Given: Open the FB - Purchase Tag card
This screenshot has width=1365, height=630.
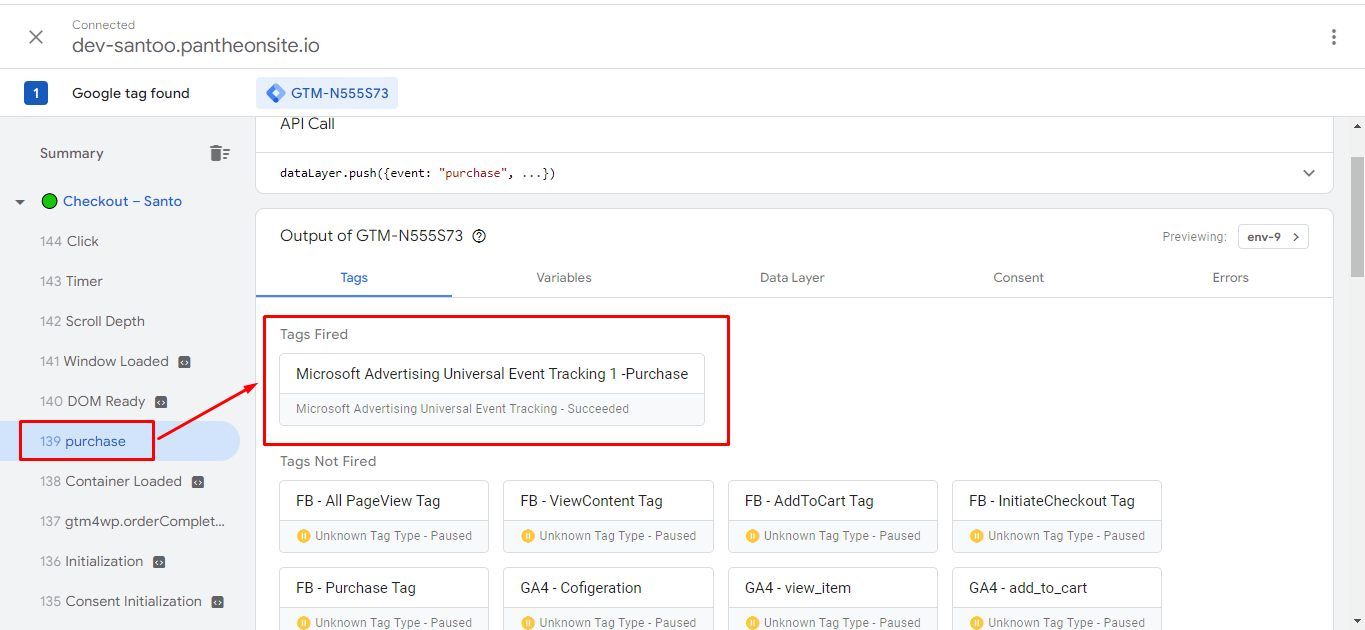Looking at the screenshot, I should (384, 599).
